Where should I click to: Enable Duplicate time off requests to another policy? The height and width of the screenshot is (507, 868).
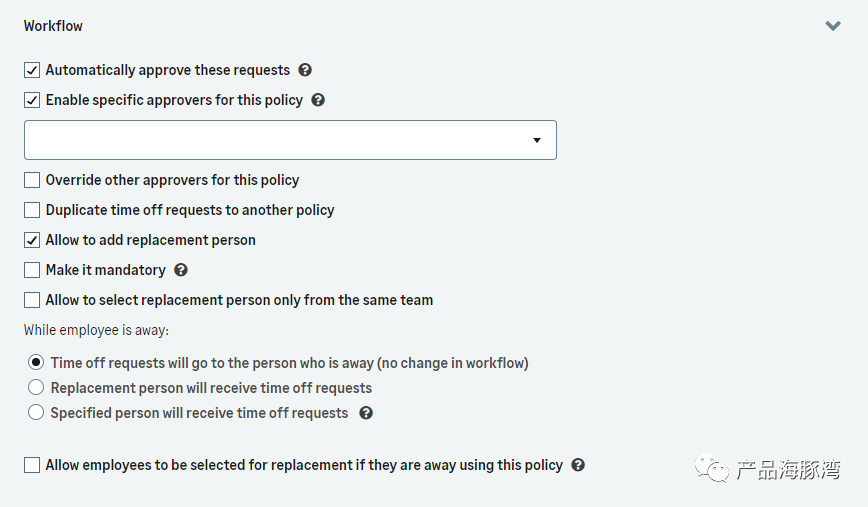(x=32, y=210)
